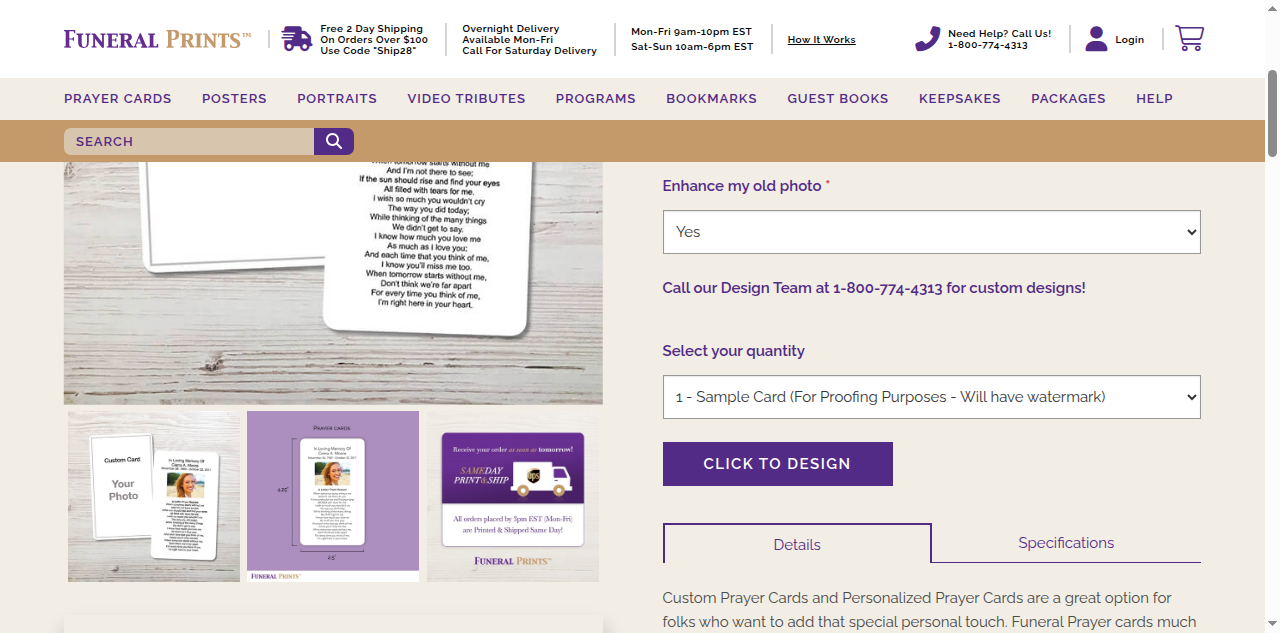The height and width of the screenshot is (633, 1280).
Task: Open the Programs menu
Action: tap(596, 98)
